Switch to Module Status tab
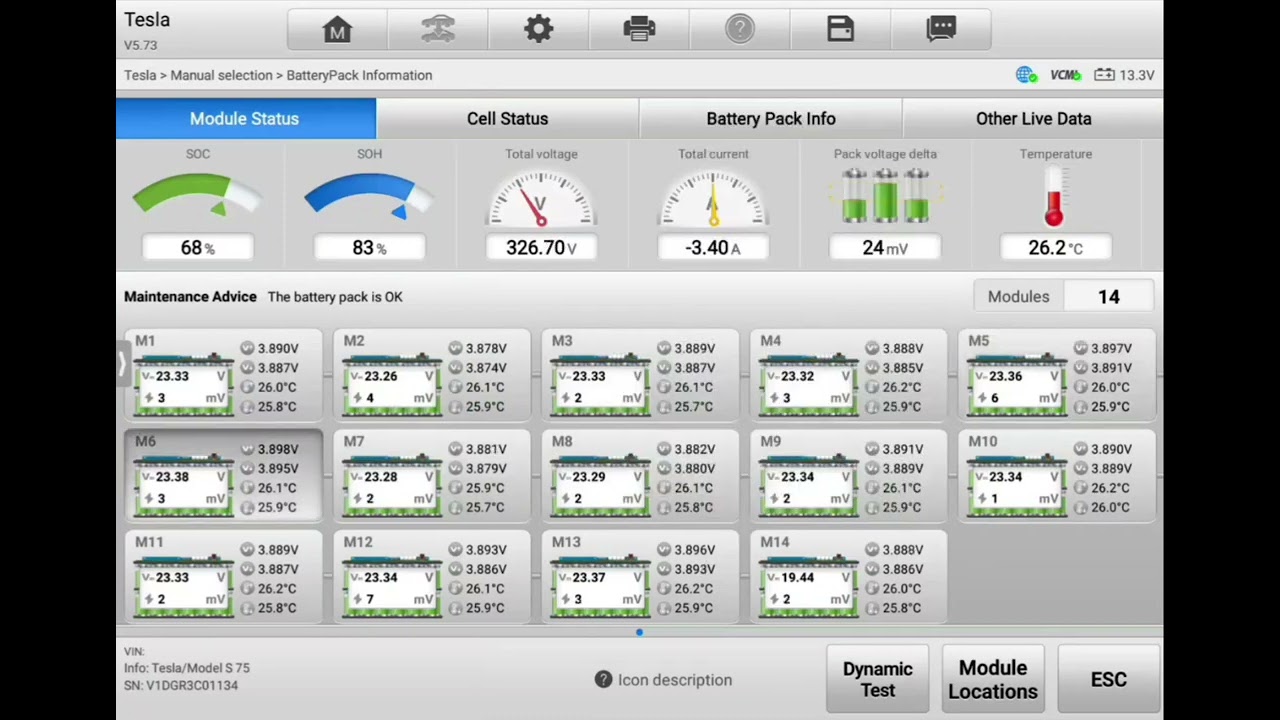This screenshot has width=1280, height=720. coord(246,118)
